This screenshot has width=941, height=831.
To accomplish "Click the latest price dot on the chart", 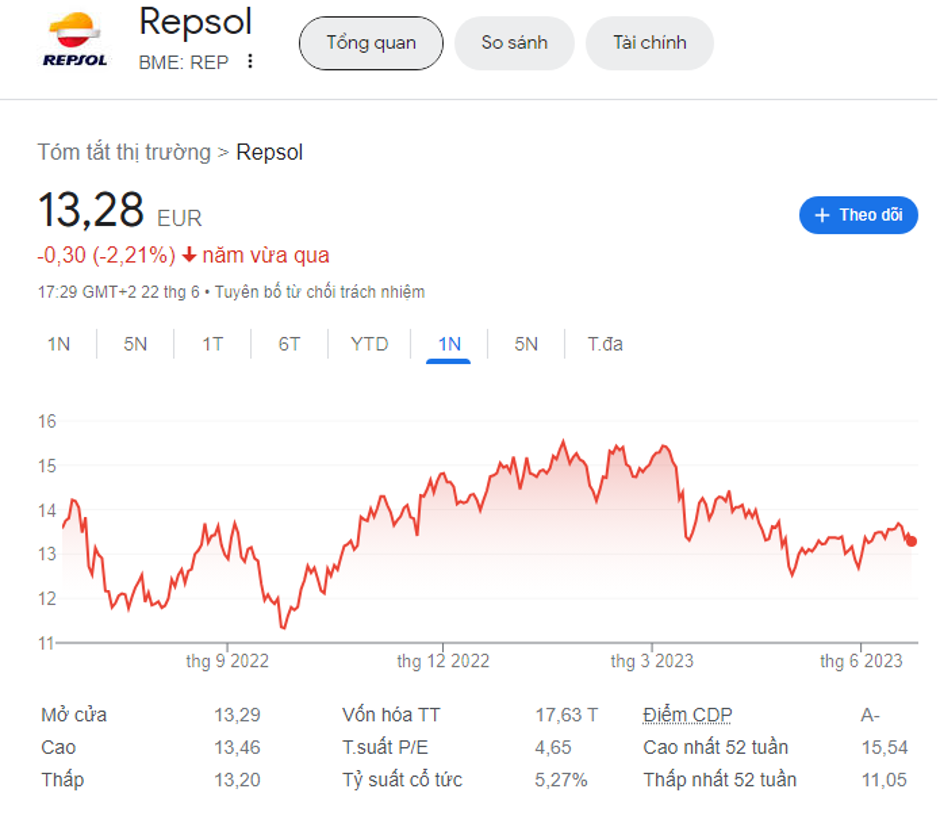I will [911, 540].
